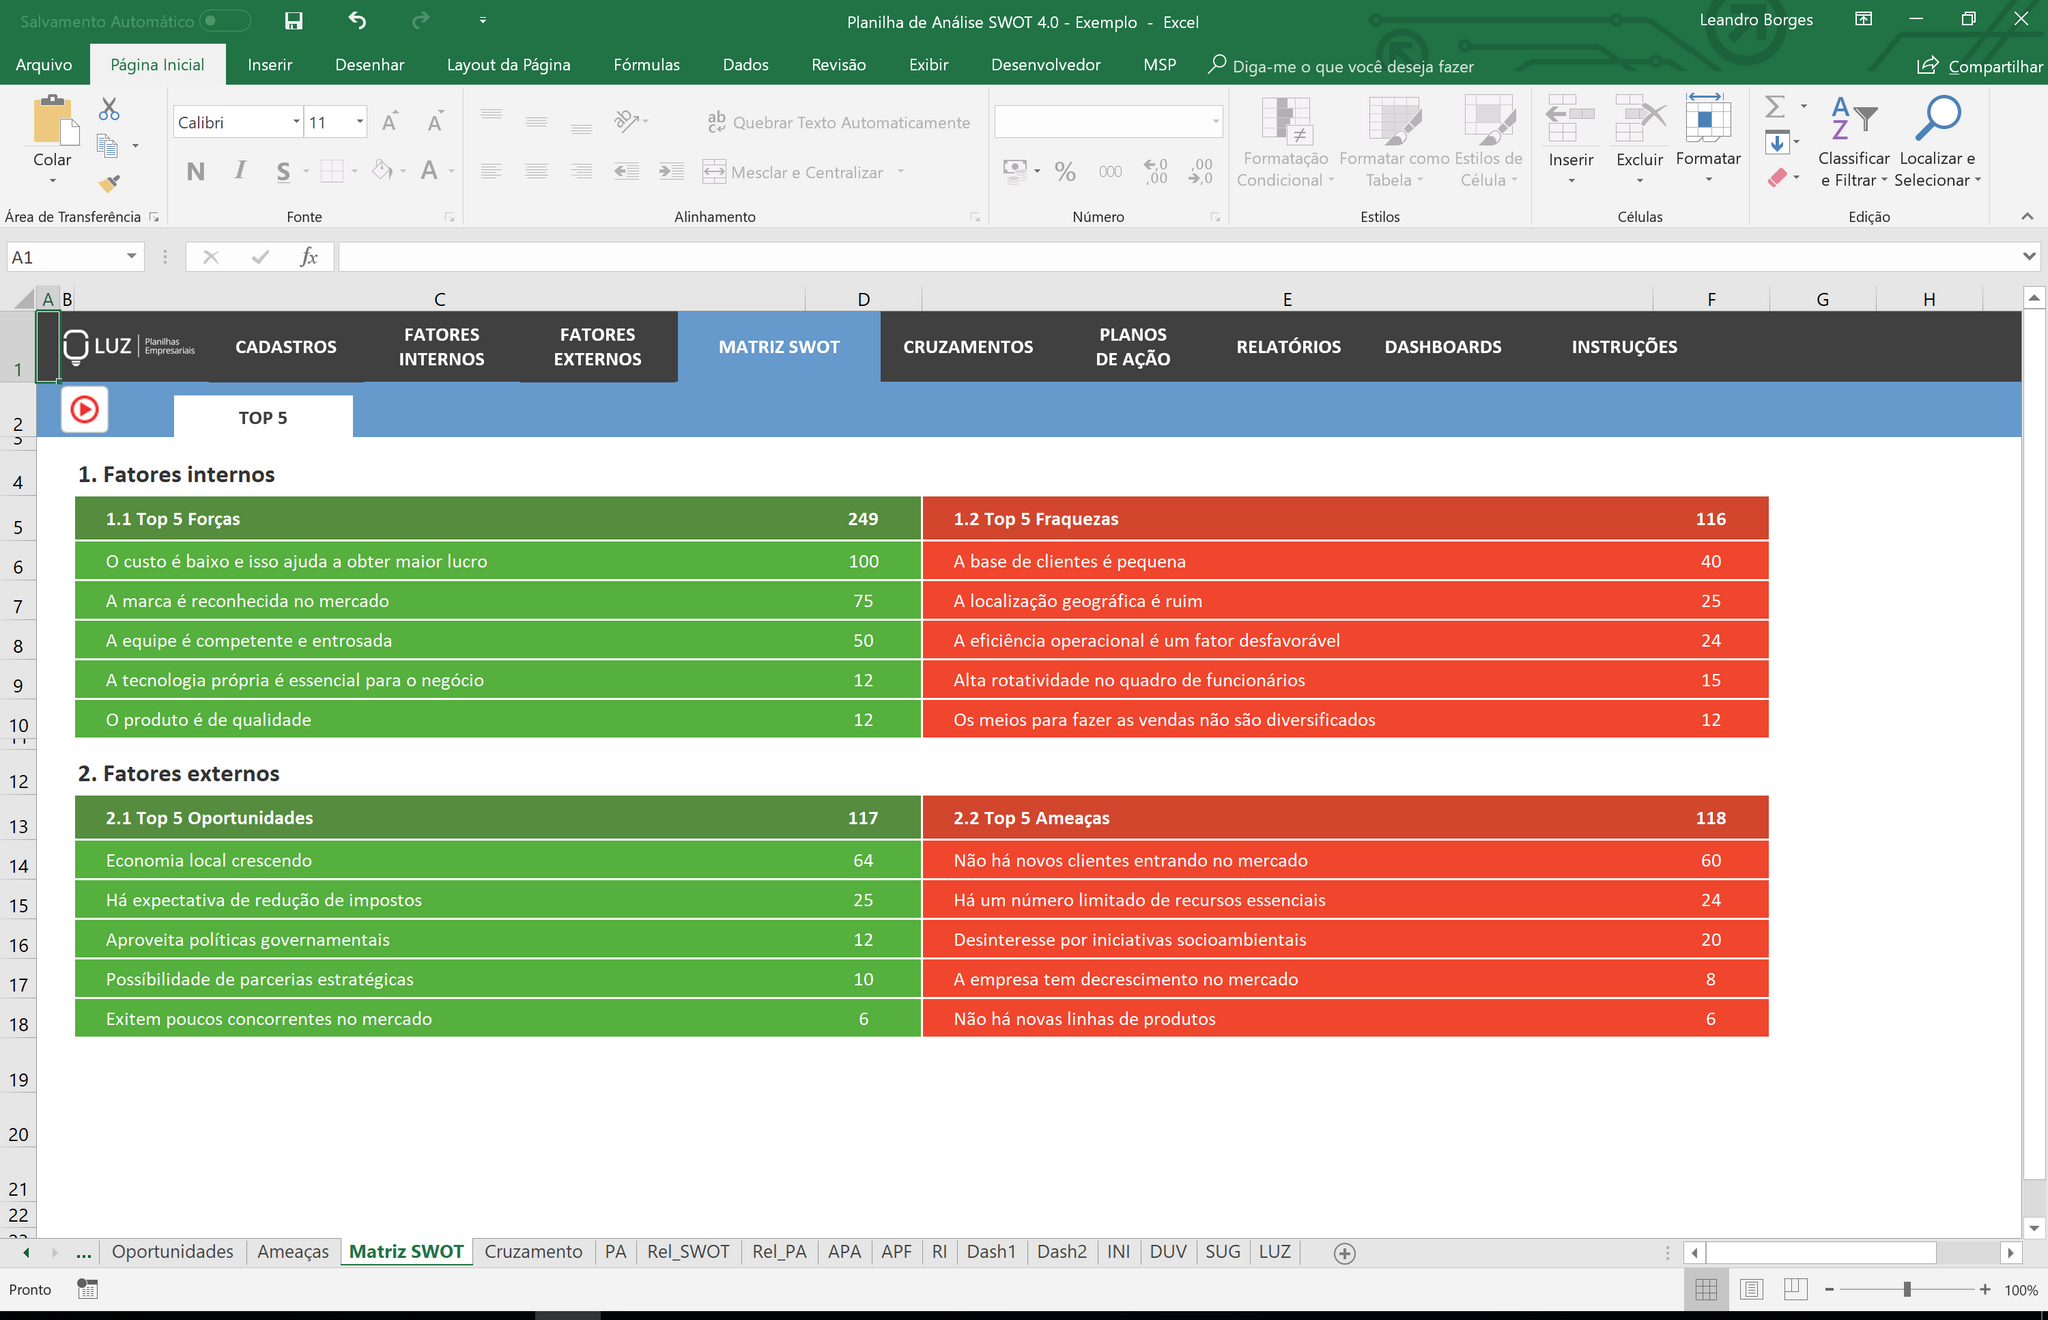Click the AutoSum sigma icon
The width and height of the screenshot is (2048, 1320).
click(1775, 106)
